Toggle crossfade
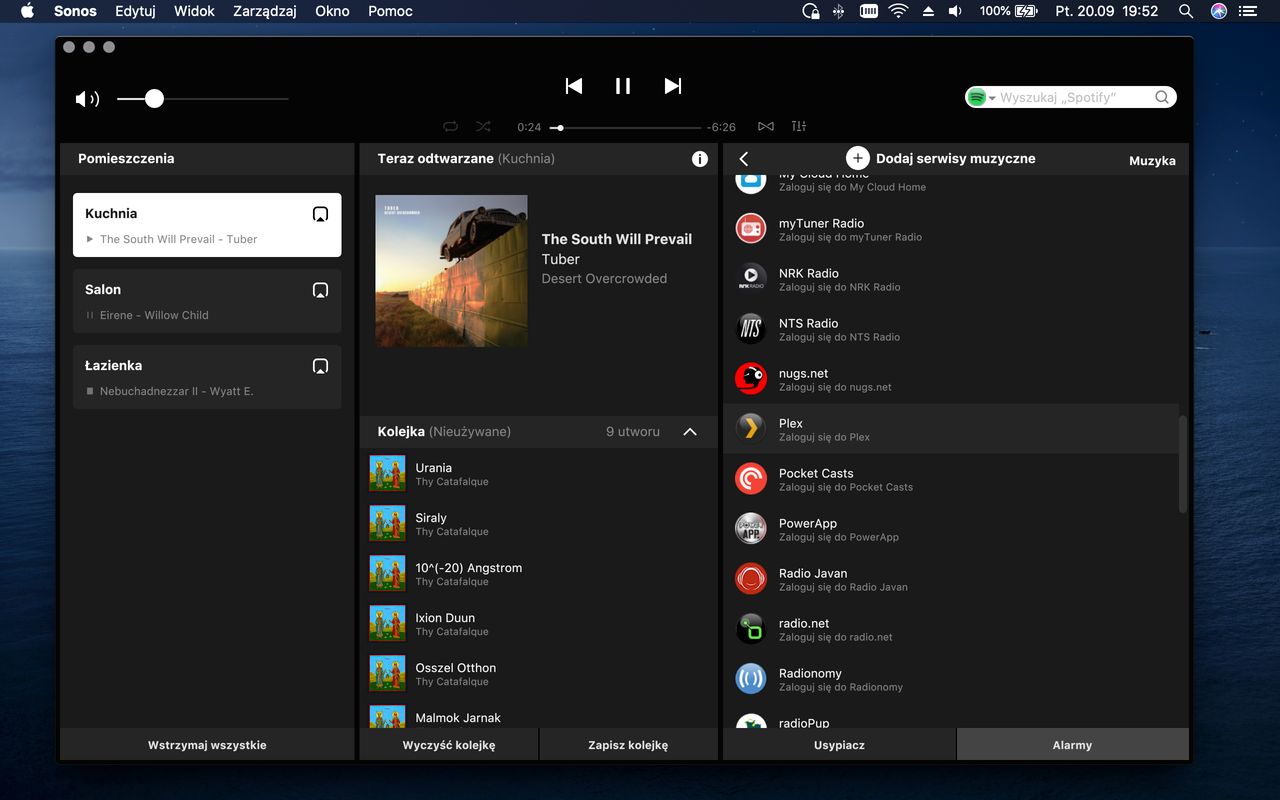The width and height of the screenshot is (1280, 800). coord(766,126)
